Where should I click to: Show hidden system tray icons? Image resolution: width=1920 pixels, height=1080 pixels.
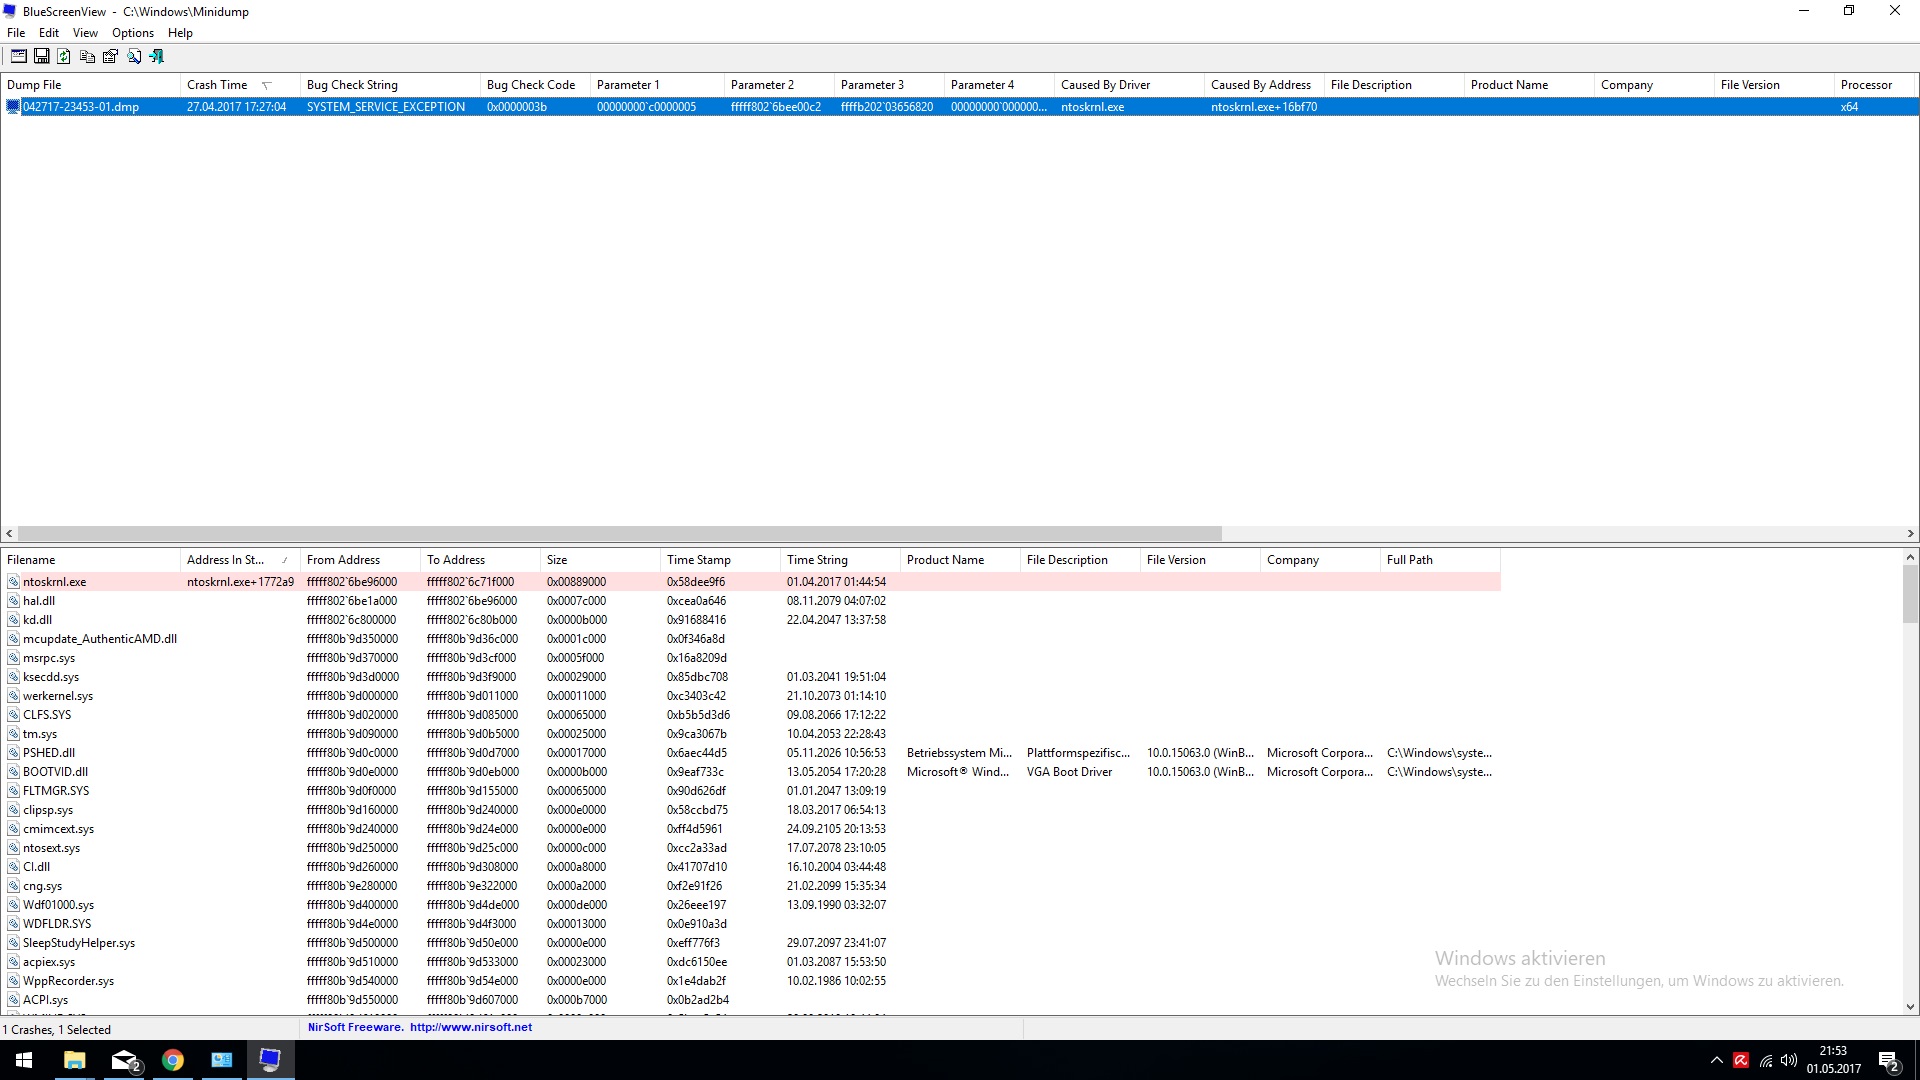(1716, 1060)
